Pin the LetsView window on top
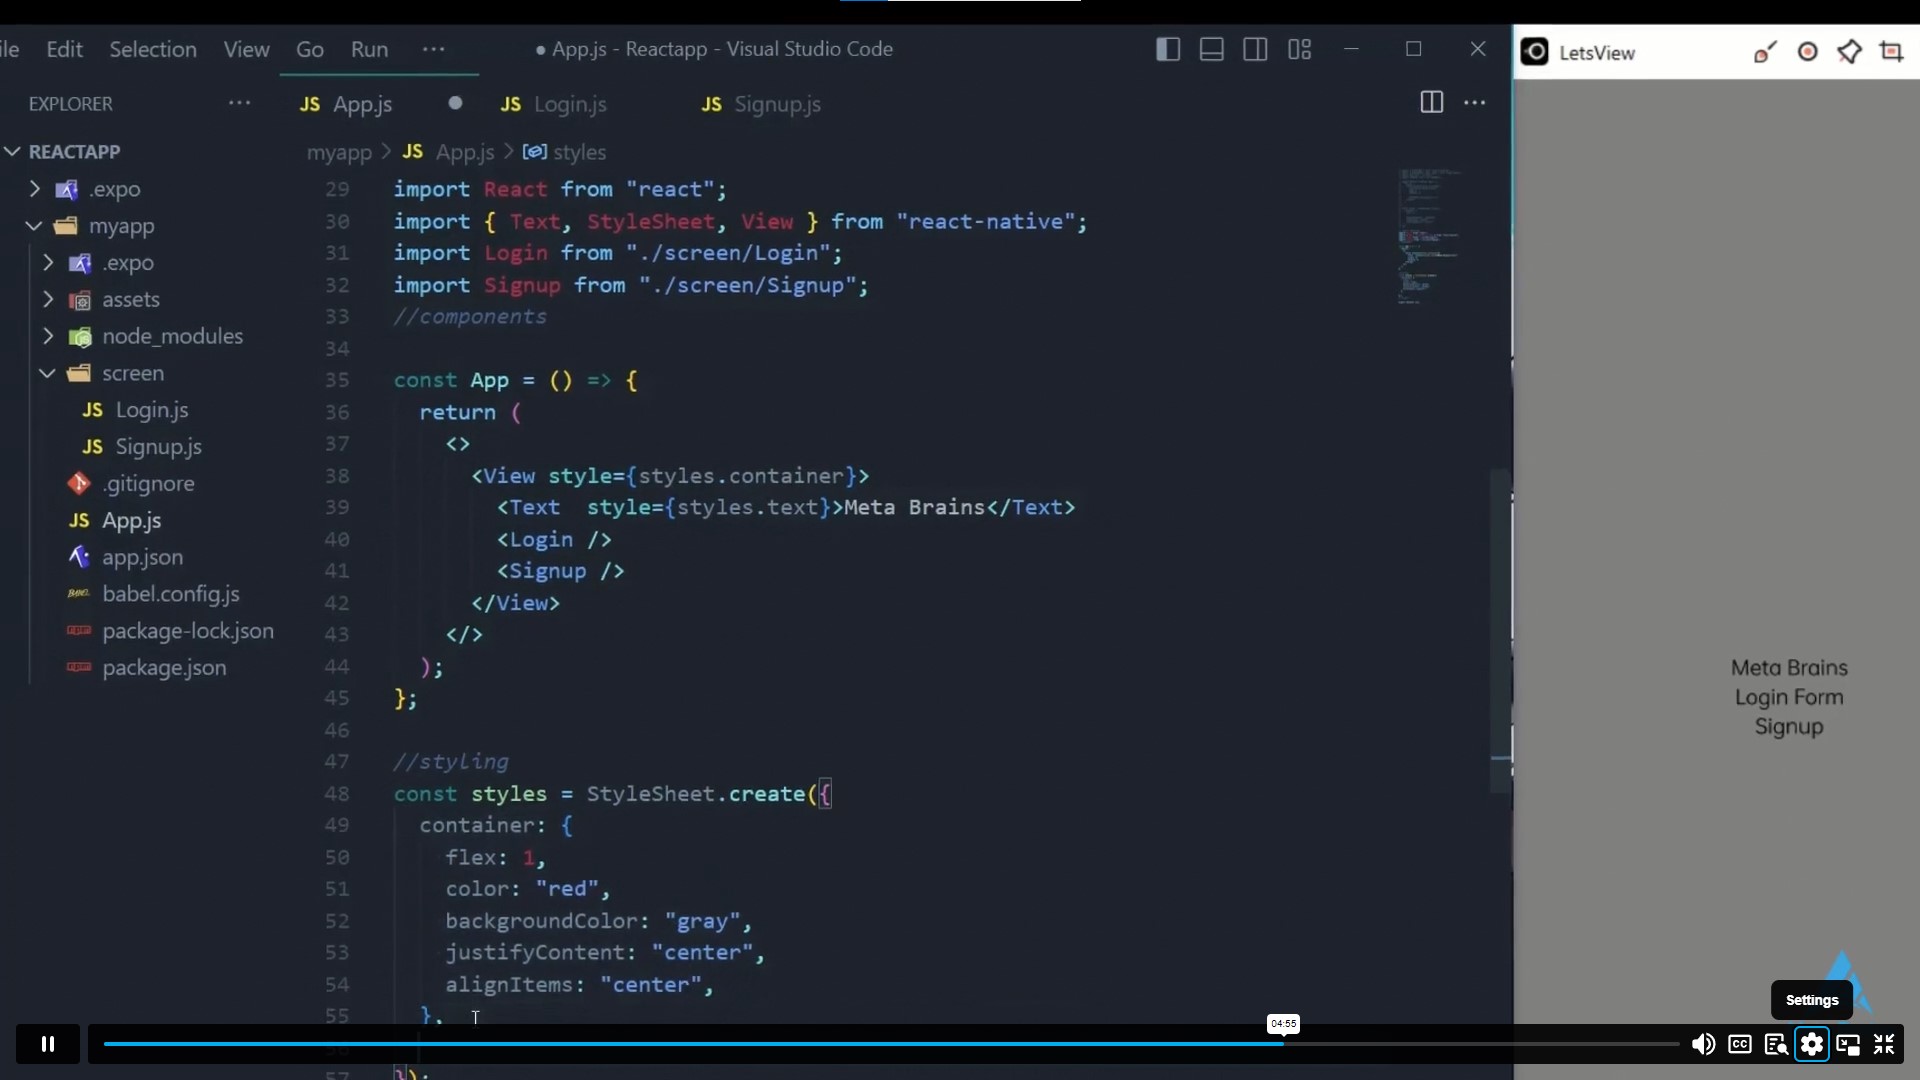The width and height of the screenshot is (1920, 1080). coord(1851,52)
